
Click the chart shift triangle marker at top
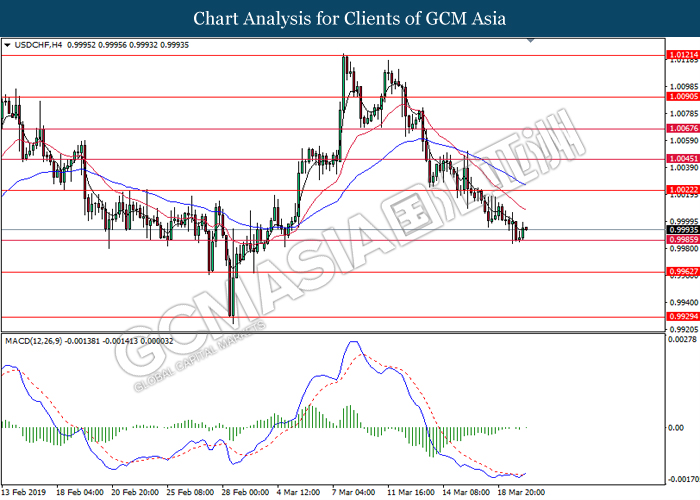coord(530,41)
